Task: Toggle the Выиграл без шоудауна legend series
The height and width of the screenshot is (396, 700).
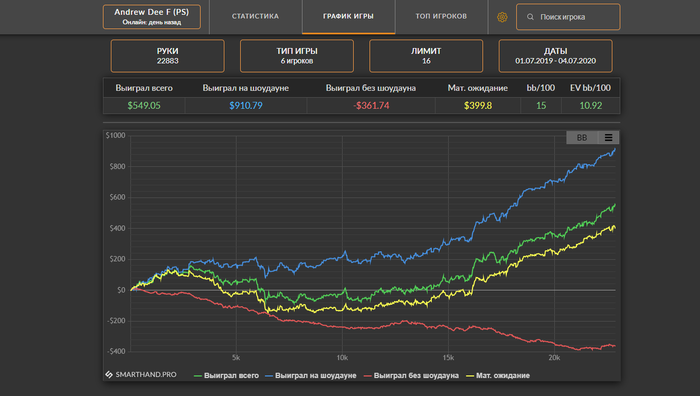Action: (x=411, y=375)
